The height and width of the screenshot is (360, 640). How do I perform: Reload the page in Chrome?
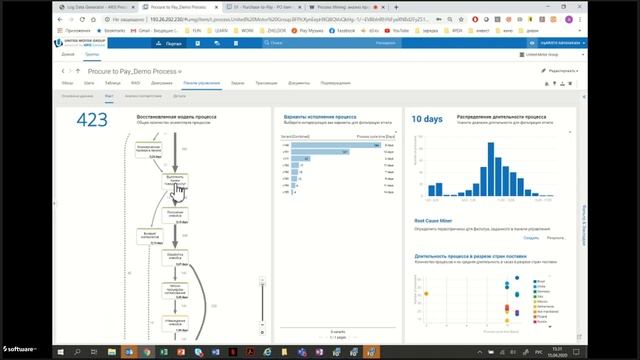pos(82,19)
